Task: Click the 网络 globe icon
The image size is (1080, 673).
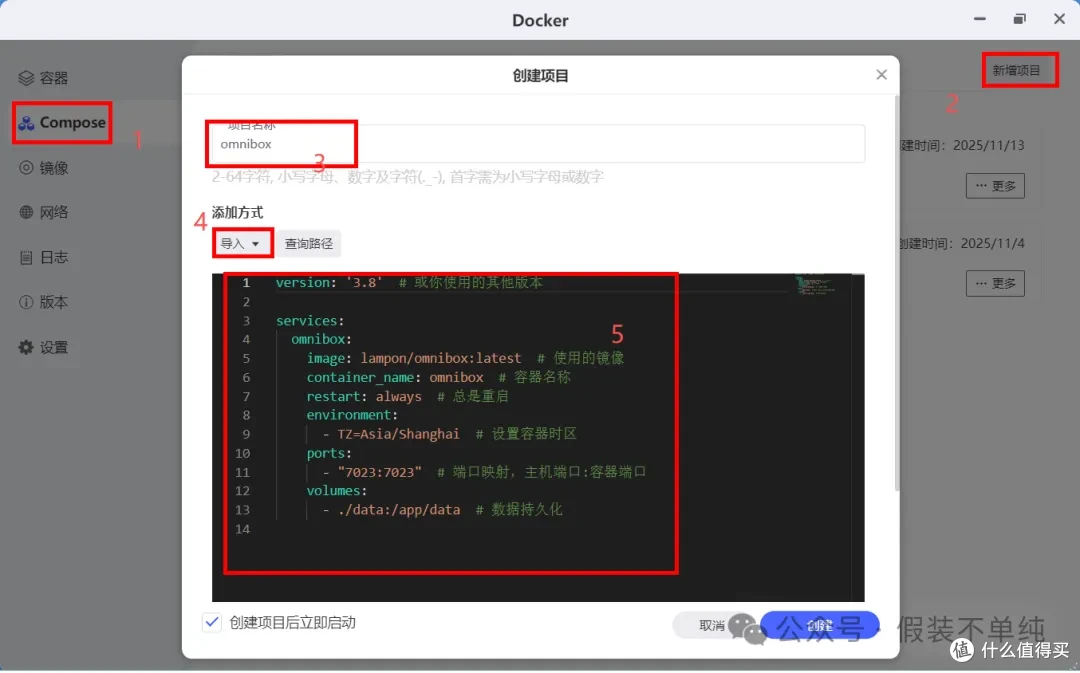Action: point(26,213)
